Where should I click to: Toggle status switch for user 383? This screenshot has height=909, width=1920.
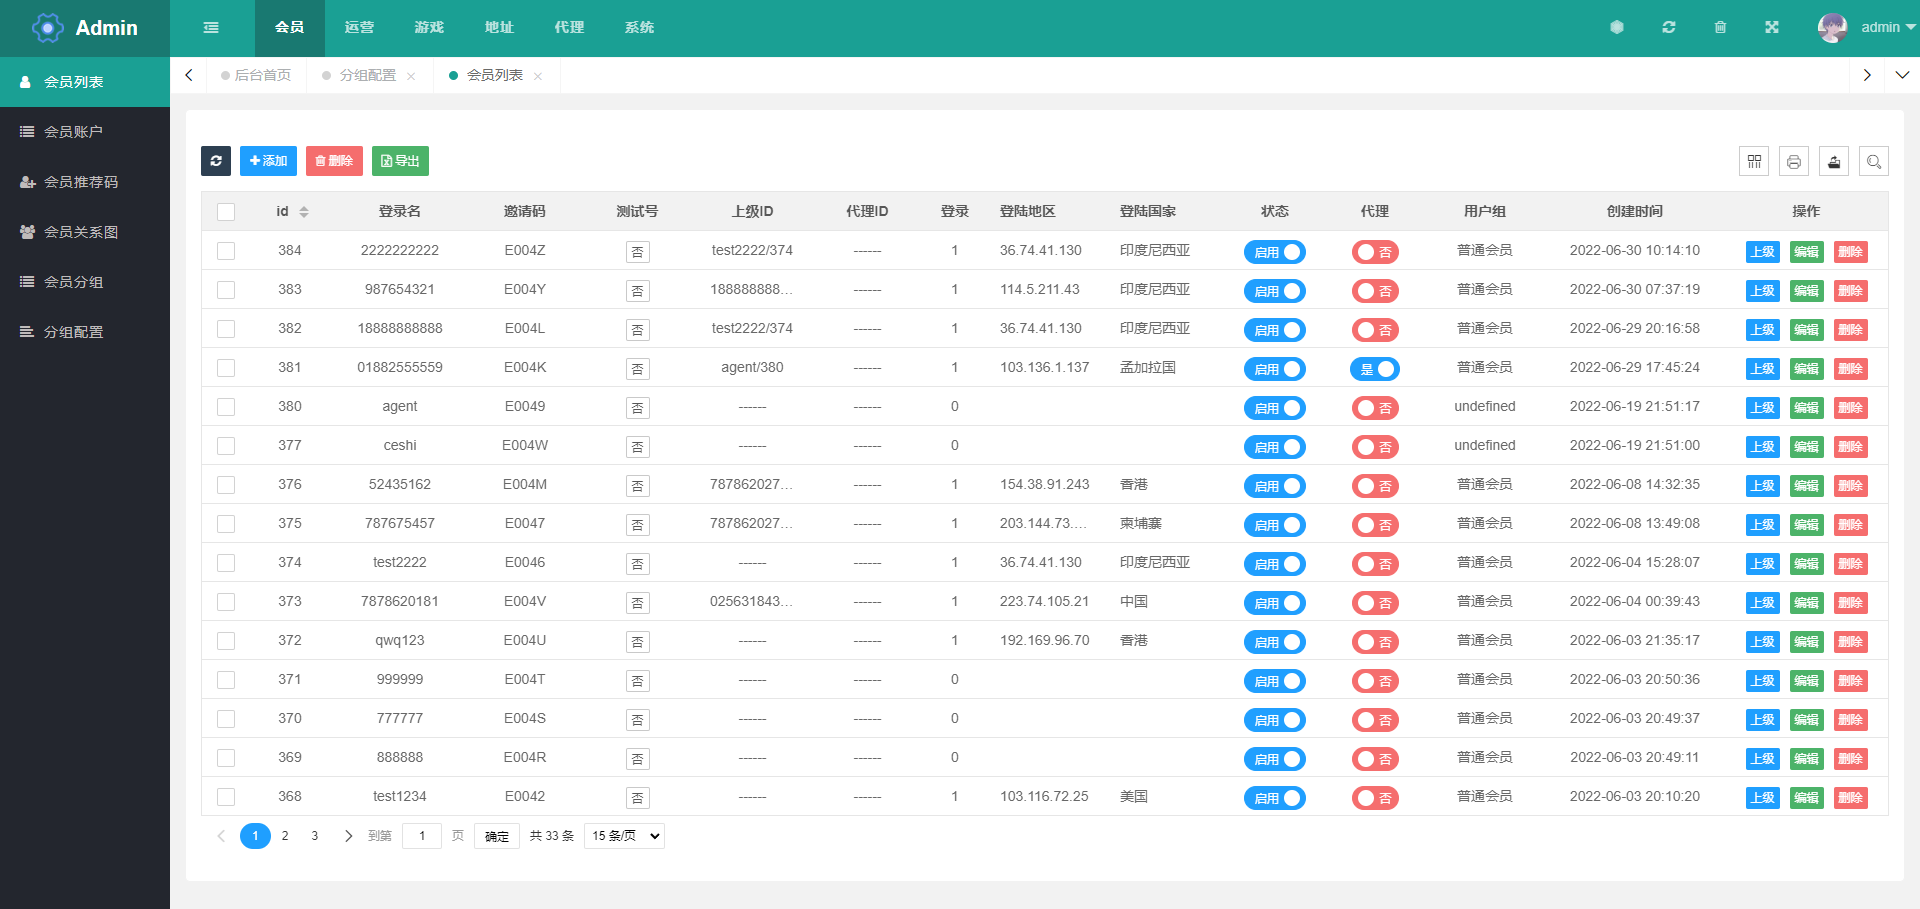click(x=1274, y=291)
